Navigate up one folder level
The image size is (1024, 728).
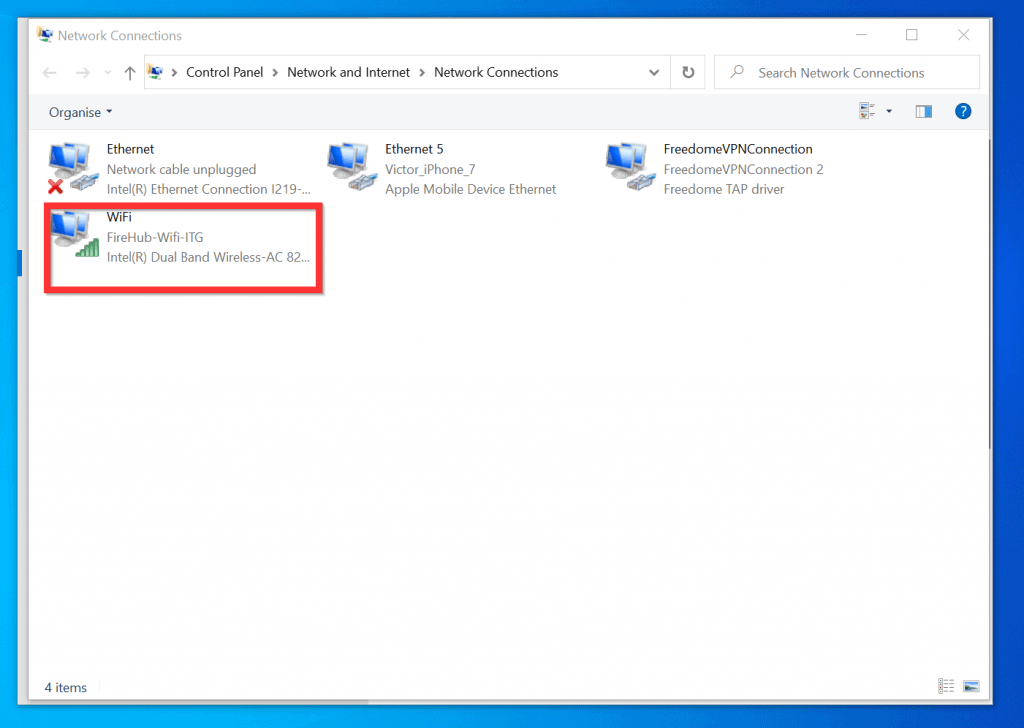129,72
